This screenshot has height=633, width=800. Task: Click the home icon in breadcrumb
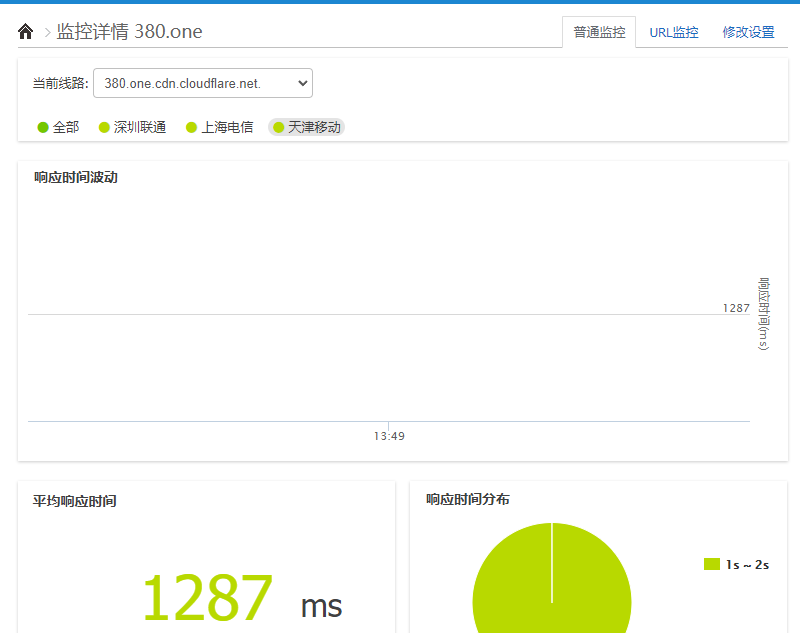pos(26,32)
